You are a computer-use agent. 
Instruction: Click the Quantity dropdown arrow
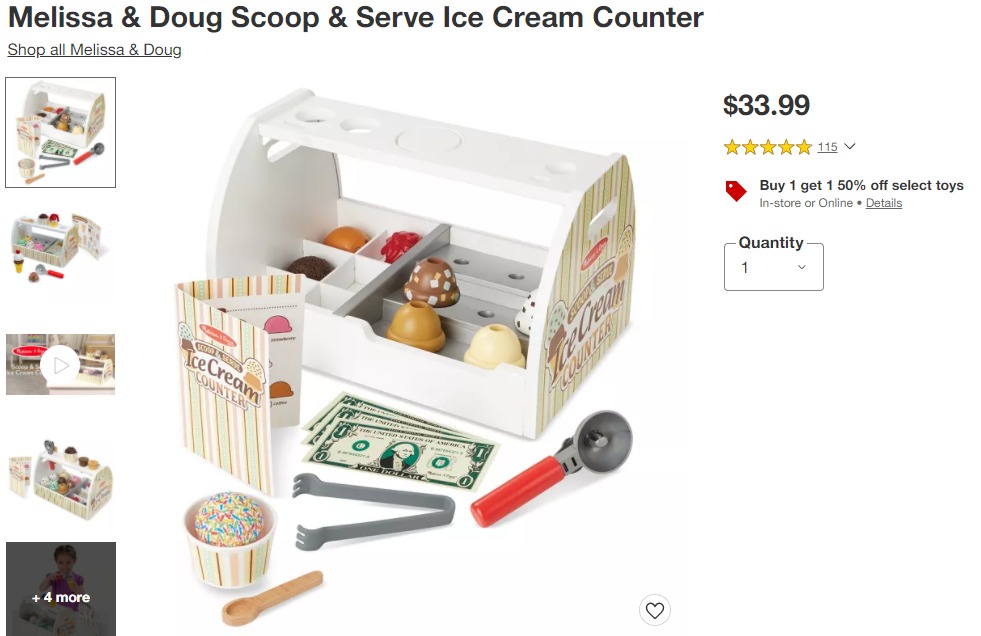pyautogui.click(x=801, y=267)
